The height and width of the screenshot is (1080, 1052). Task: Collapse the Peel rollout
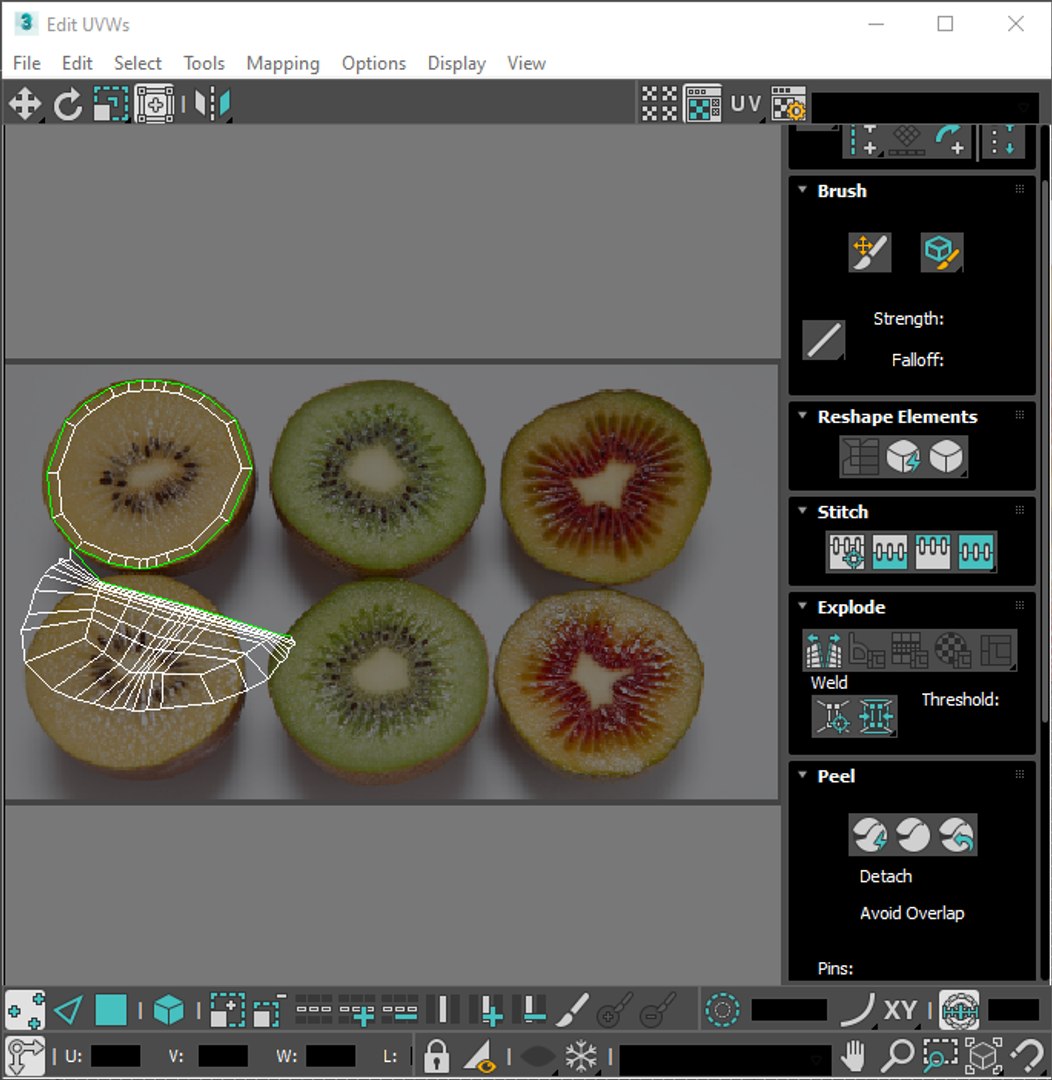pos(802,774)
